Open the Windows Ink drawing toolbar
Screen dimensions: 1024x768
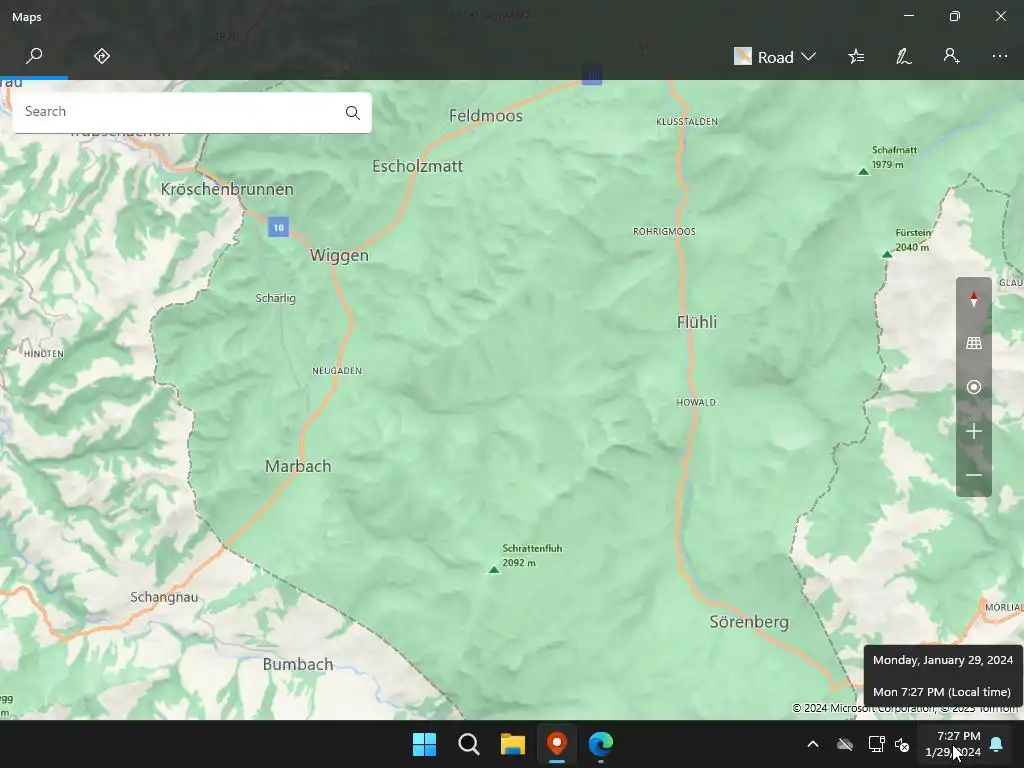(904, 57)
